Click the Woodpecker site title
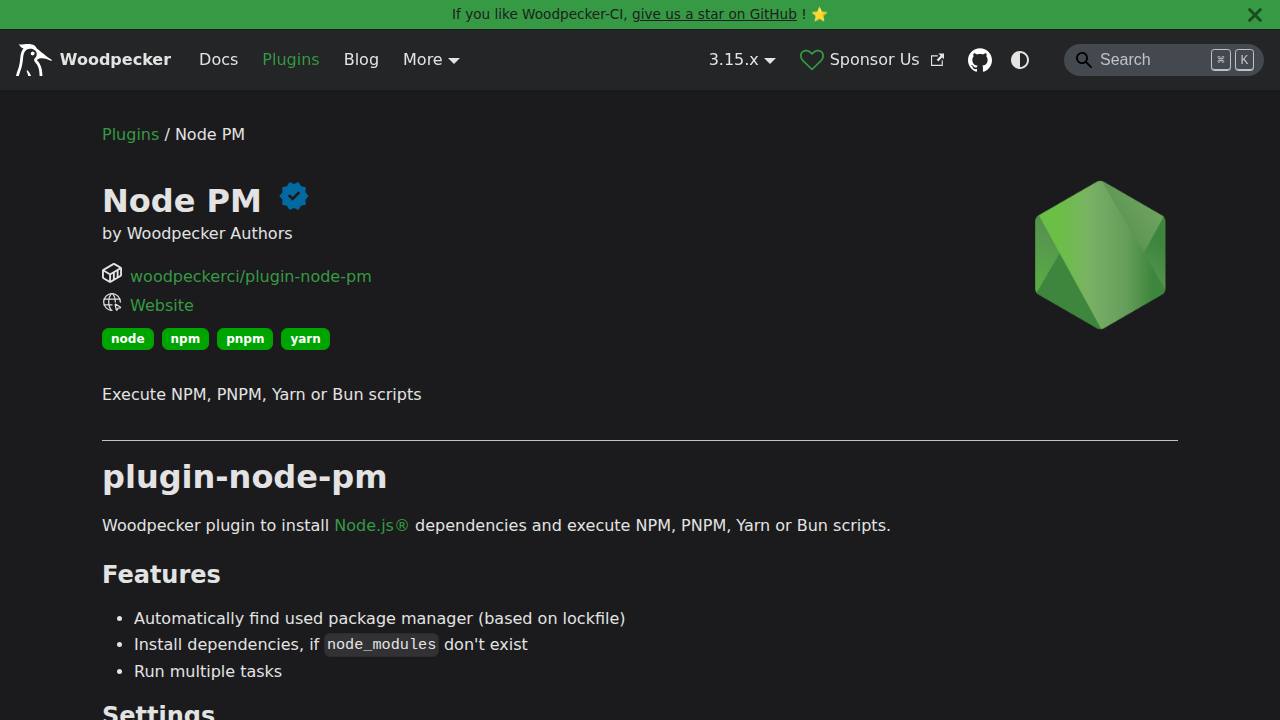 pos(115,60)
